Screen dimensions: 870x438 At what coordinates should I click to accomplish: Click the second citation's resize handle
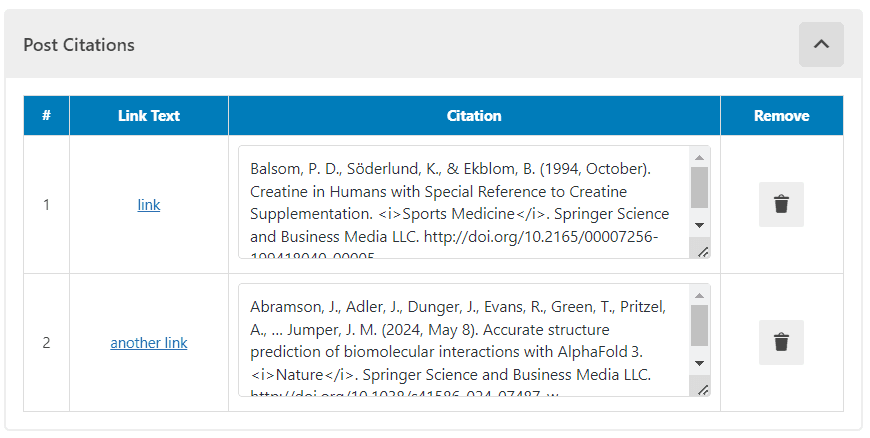[703, 389]
